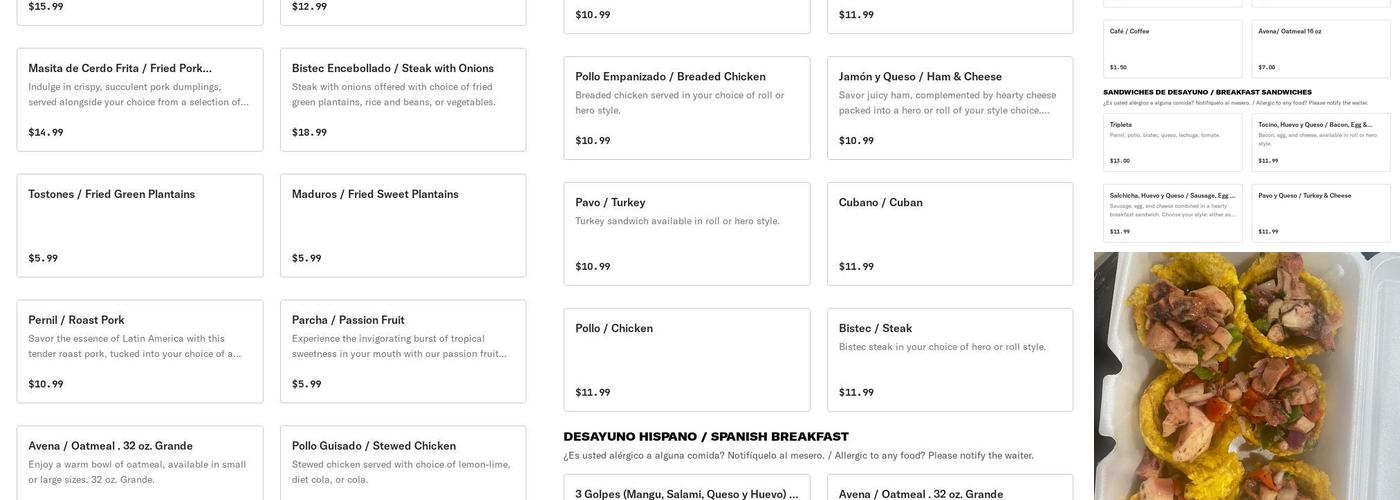Pick Pavo y Queso in menu preview
Viewport: 1400px width, 500px height.
(1321, 213)
